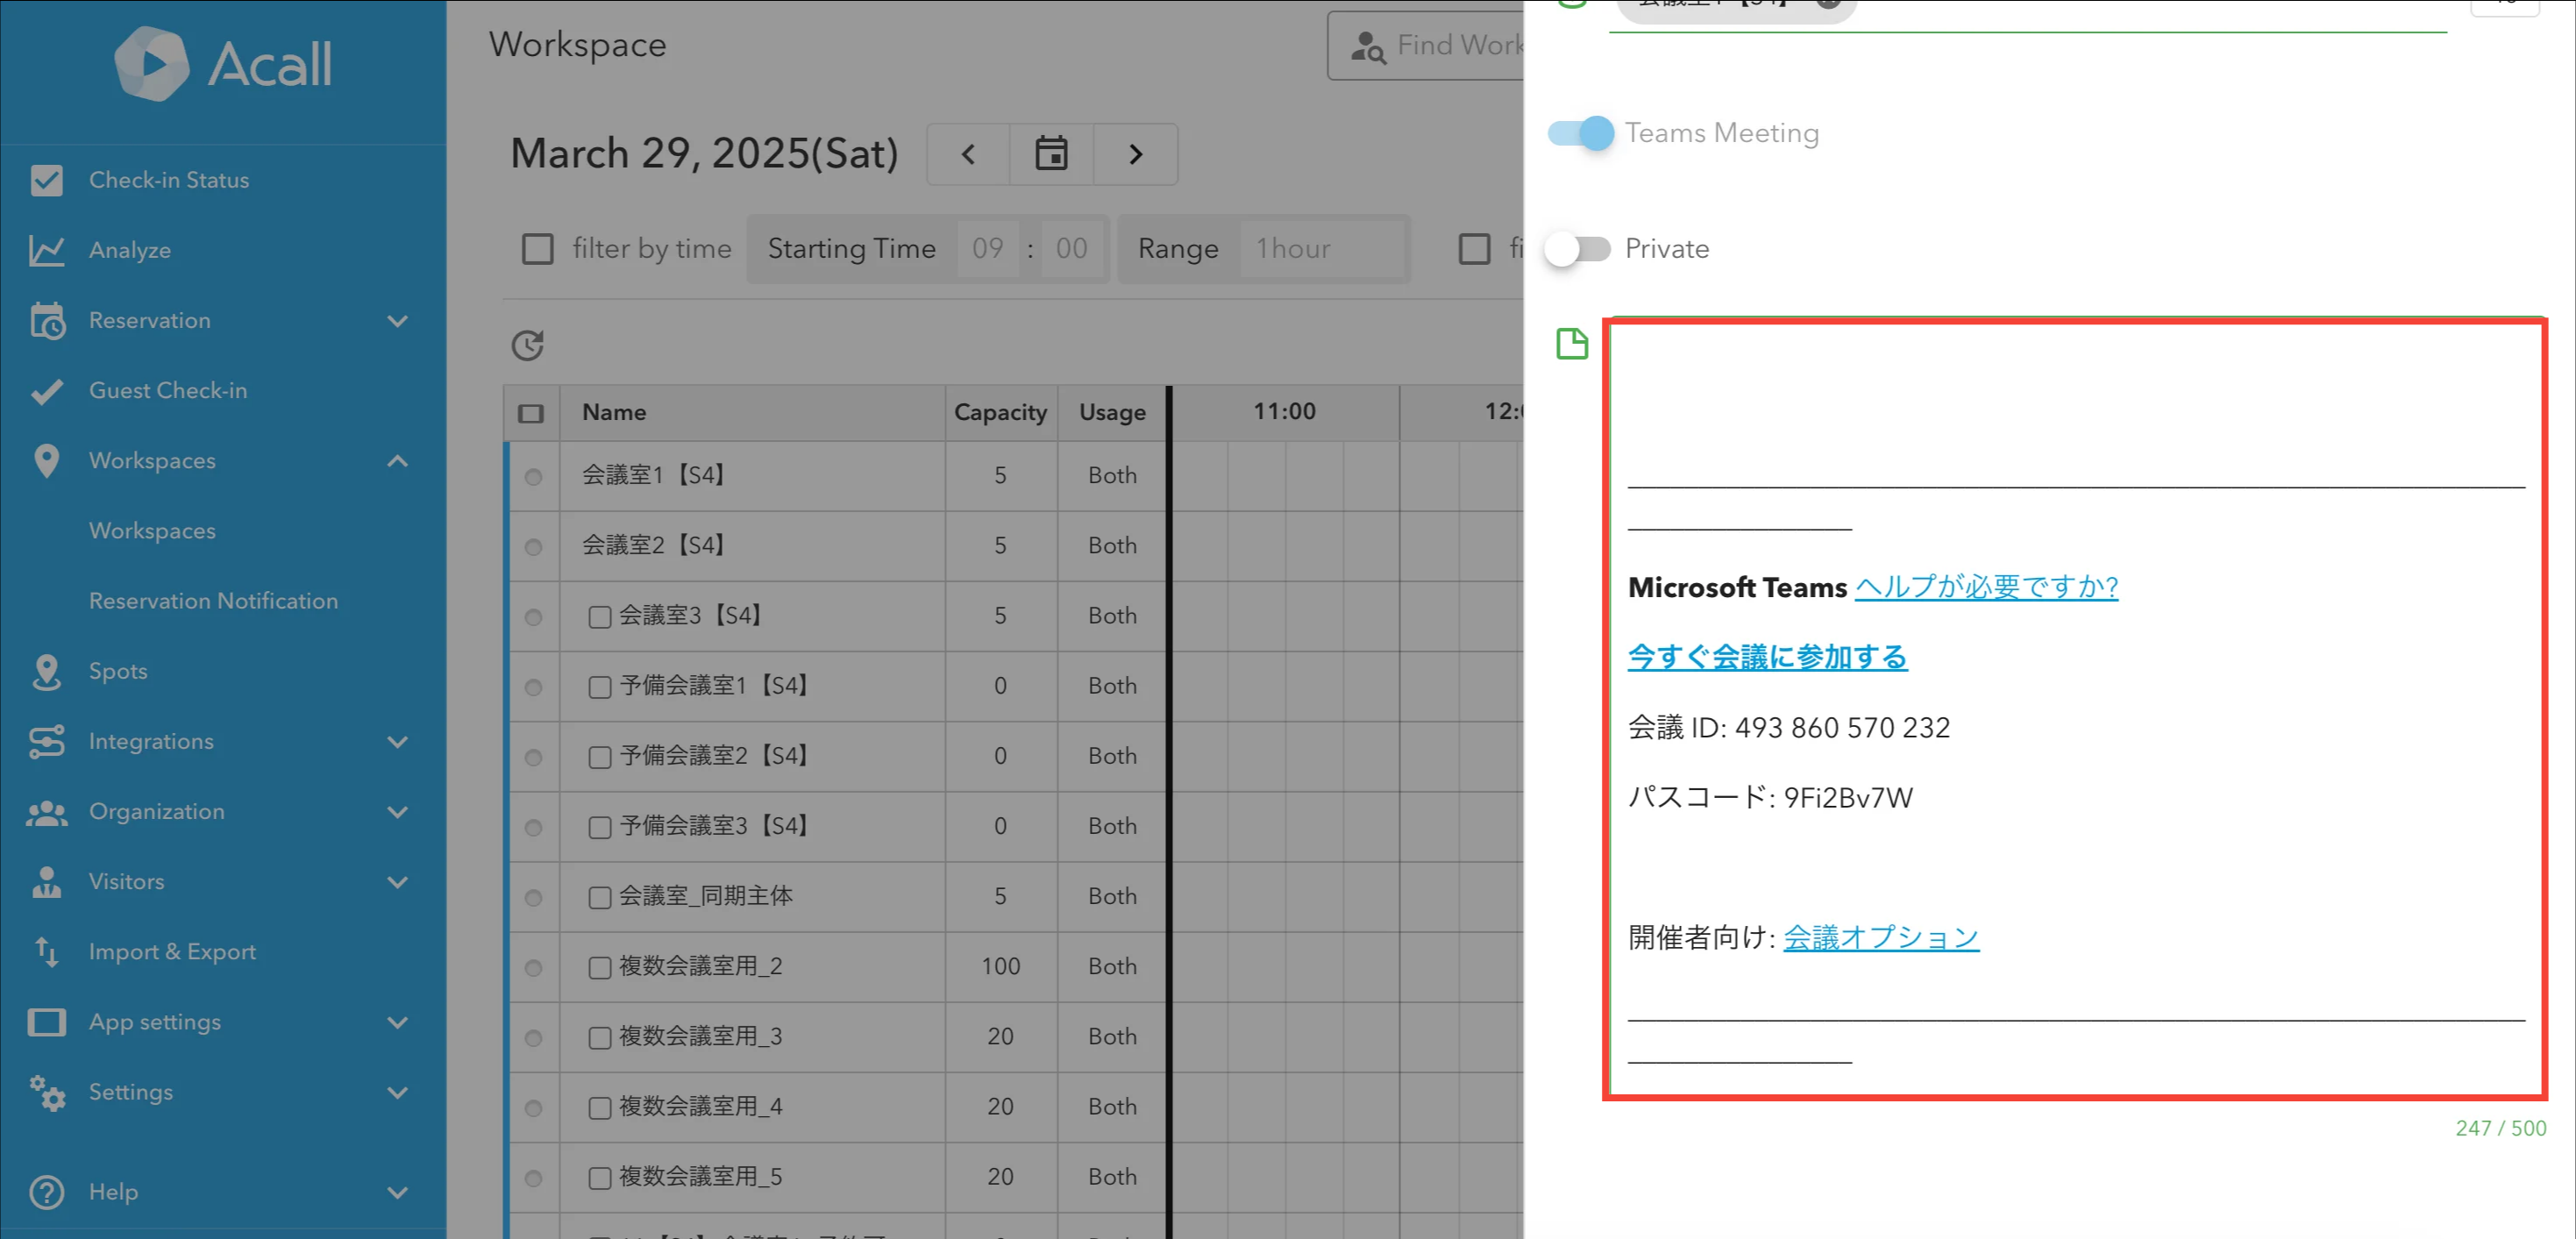The image size is (2576, 1239).
Task: Click the Workspaces map pin icon
Action: (46, 461)
